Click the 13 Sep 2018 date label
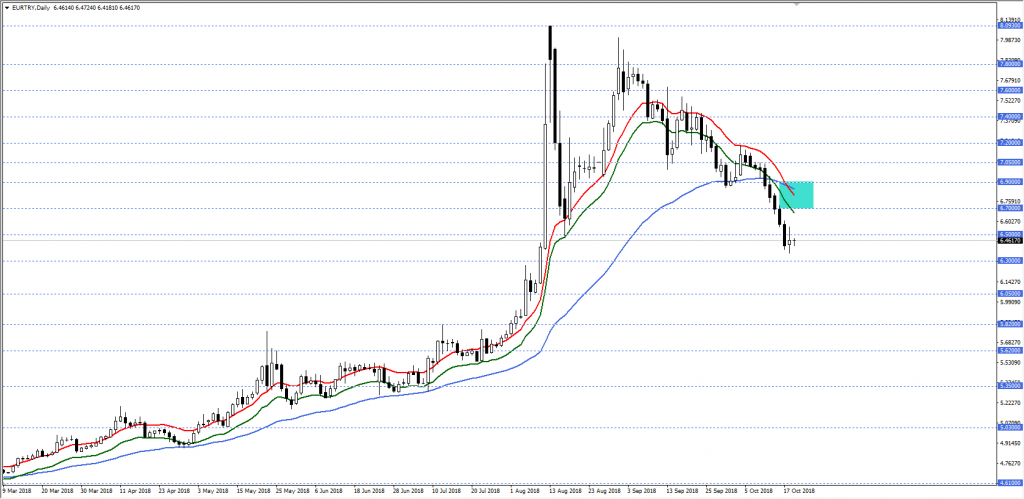Viewport: 1024px width, 499px height. pyautogui.click(x=684, y=490)
